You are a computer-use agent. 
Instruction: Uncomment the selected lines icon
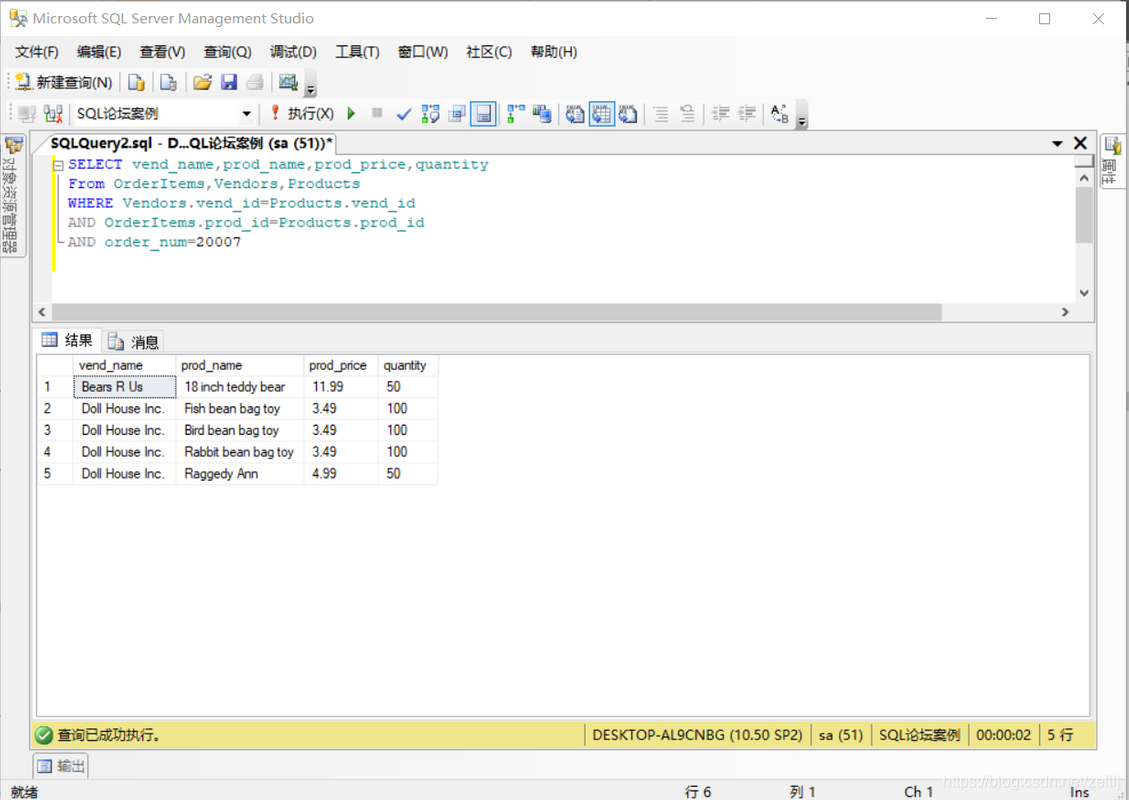[x=688, y=114]
